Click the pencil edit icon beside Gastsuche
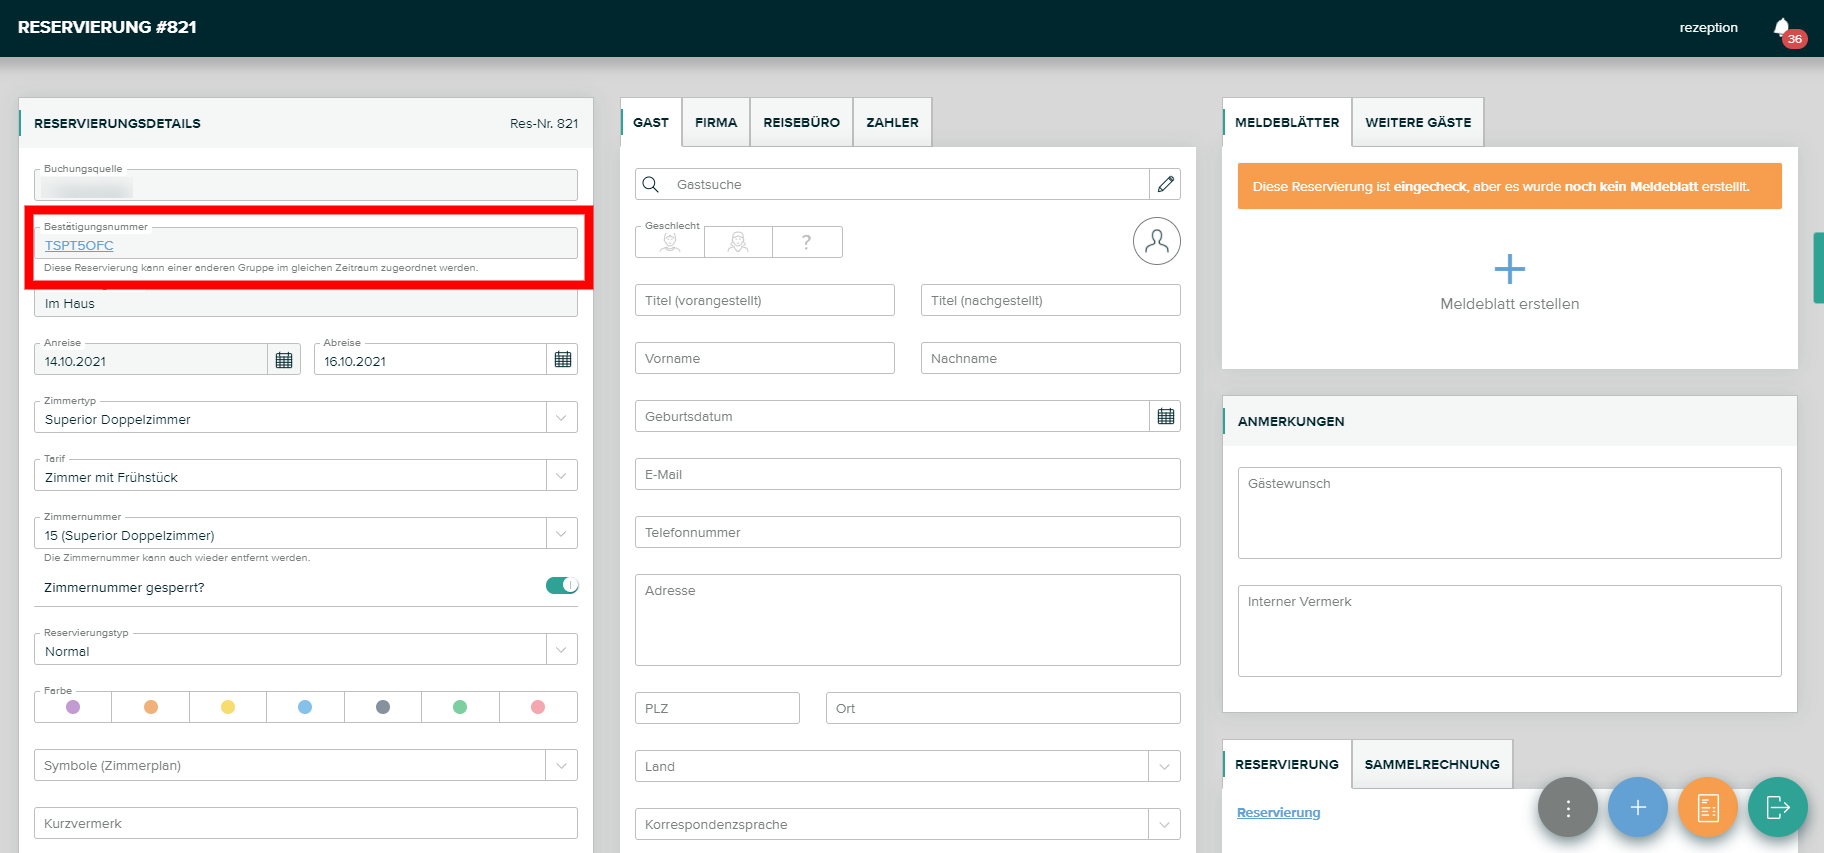Image resolution: width=1824 pixels, height=853 pixels. coord(1165,184)
